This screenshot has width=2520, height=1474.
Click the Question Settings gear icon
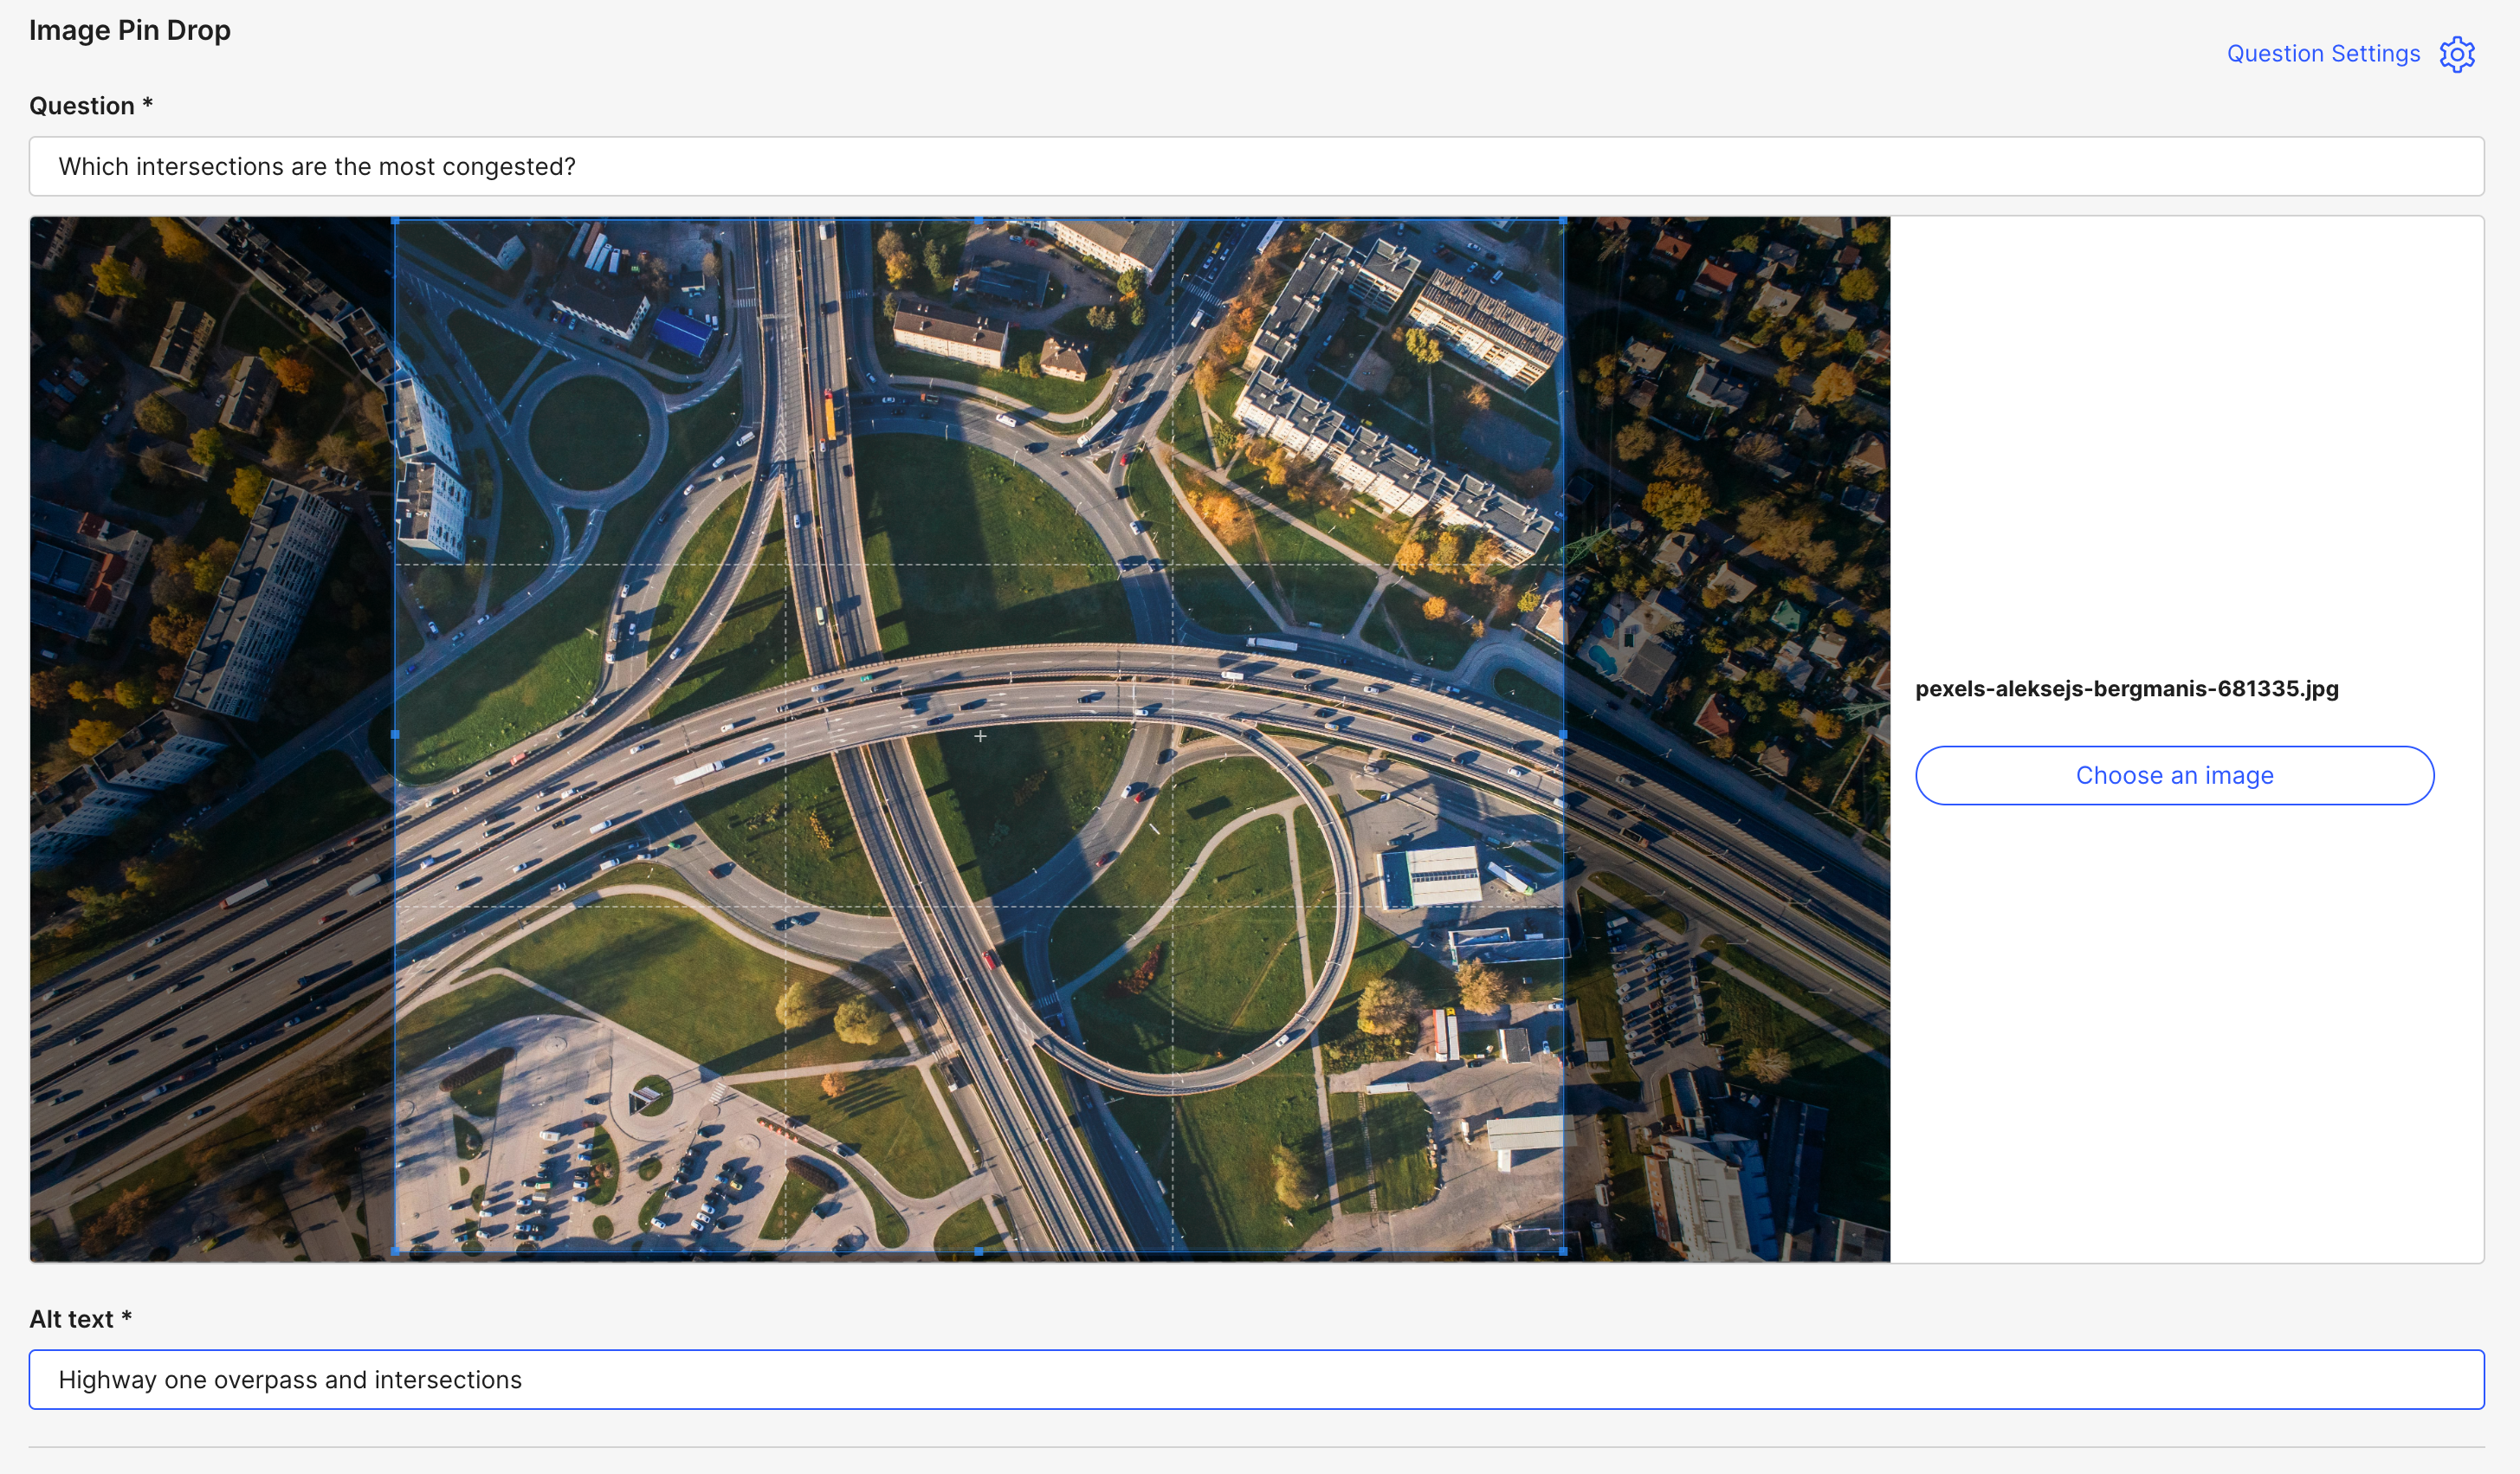coord(2456,54)
